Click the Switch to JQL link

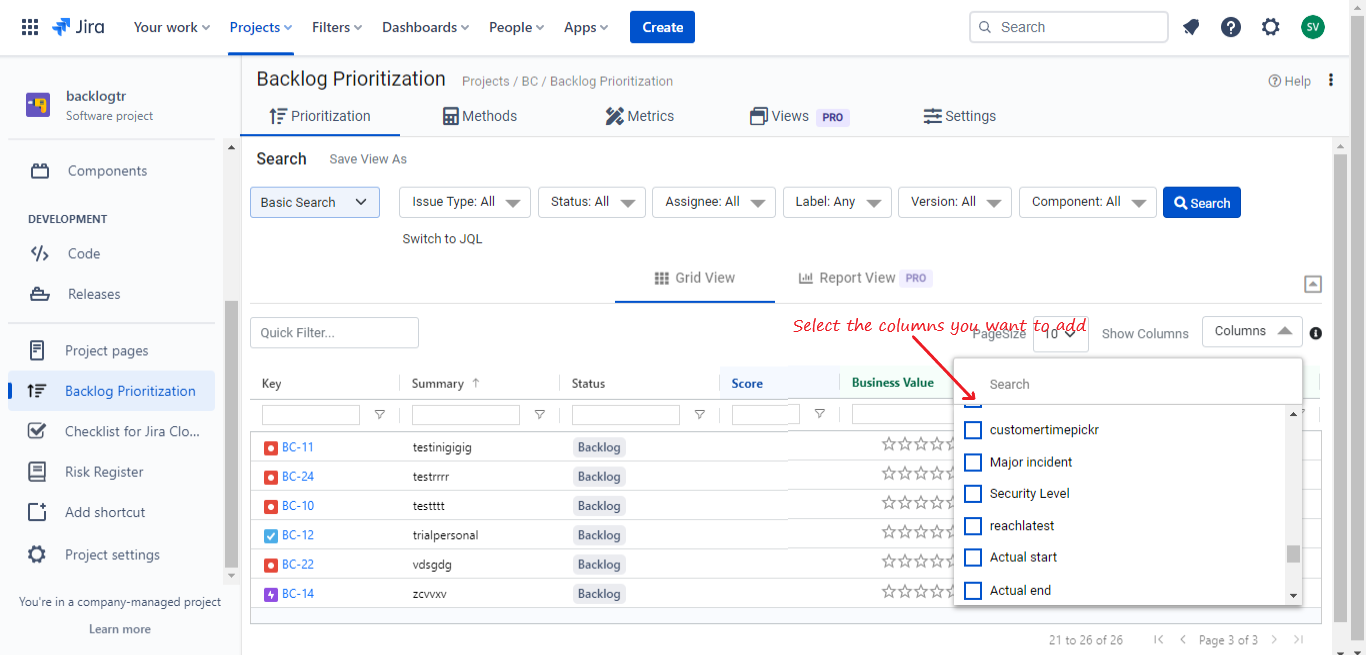click(x=442, y=239)
